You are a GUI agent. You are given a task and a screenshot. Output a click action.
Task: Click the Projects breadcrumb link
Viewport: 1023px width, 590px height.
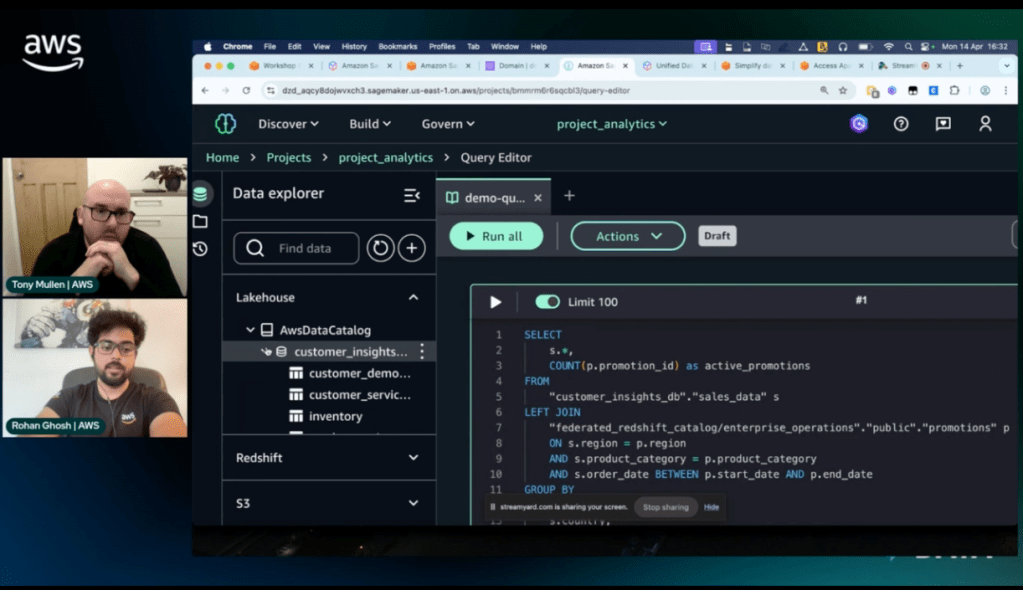(x=288, y=157)
